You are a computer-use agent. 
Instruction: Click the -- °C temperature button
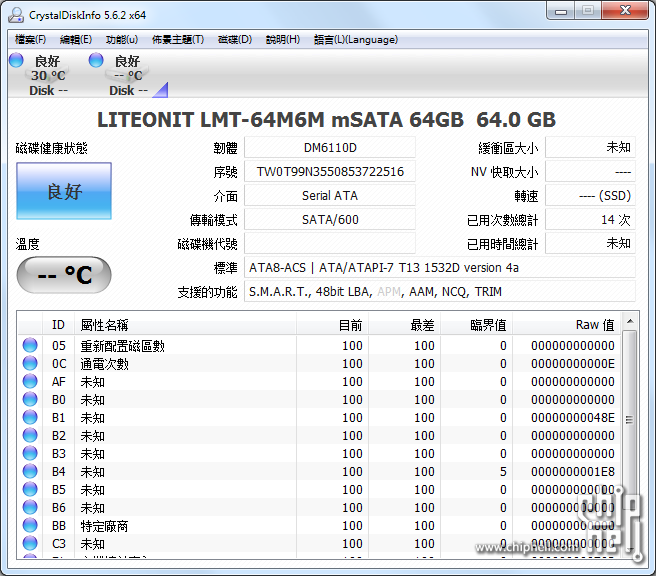[64, 275]
